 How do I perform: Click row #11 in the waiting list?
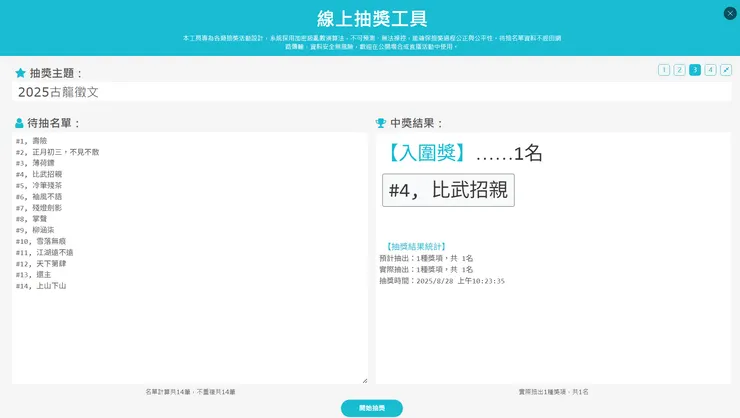[x=44, y=252]
